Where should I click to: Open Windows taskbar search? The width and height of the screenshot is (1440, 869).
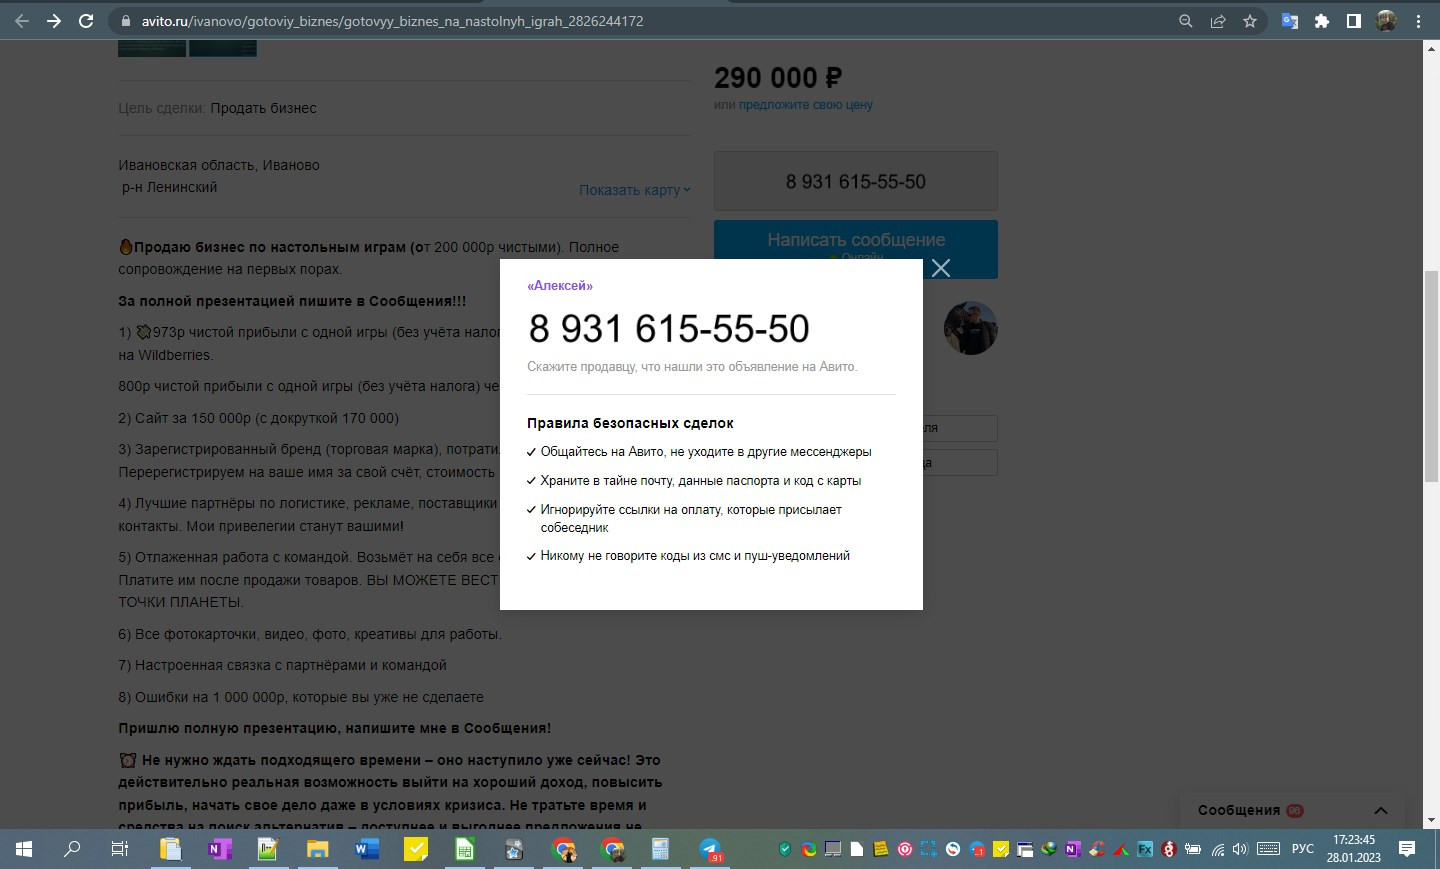tap(72, 849)
